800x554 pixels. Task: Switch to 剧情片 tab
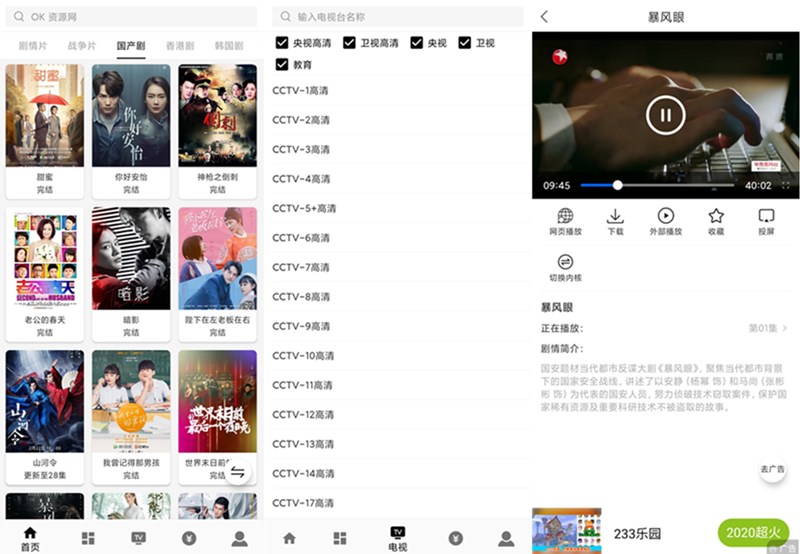33,45
